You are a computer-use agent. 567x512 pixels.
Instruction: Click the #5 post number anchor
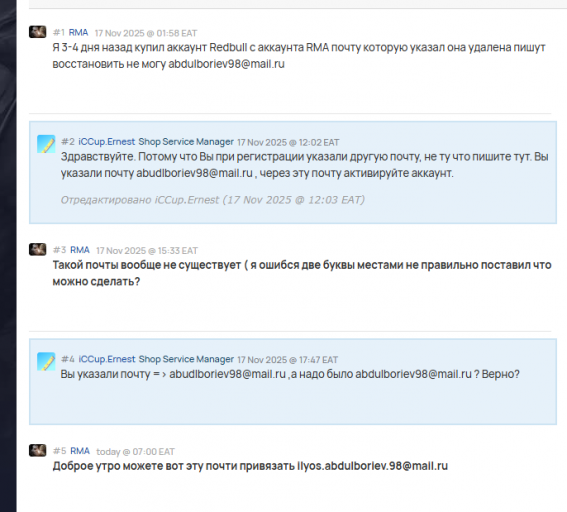coord(60,451)
